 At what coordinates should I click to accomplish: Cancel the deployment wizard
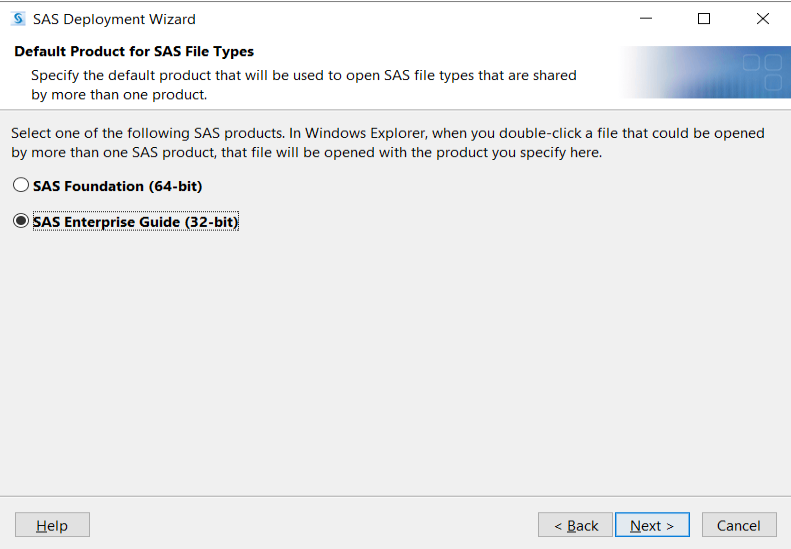(739, 525)
